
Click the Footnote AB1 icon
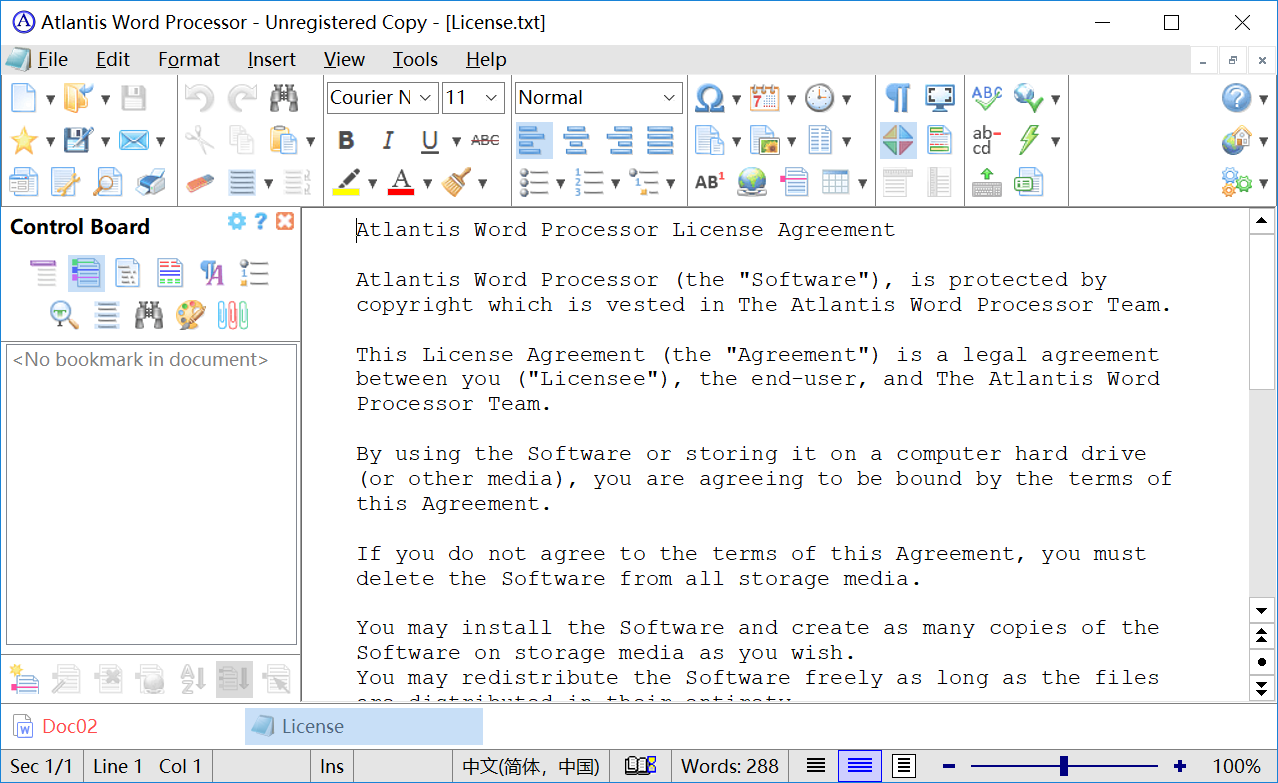709,182
